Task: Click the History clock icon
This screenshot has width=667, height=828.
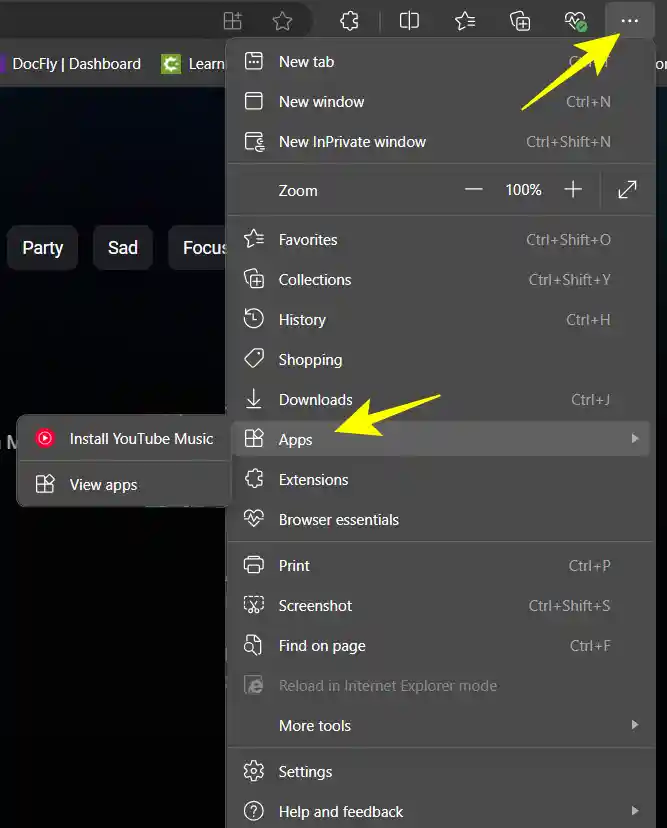Action: 254,318
